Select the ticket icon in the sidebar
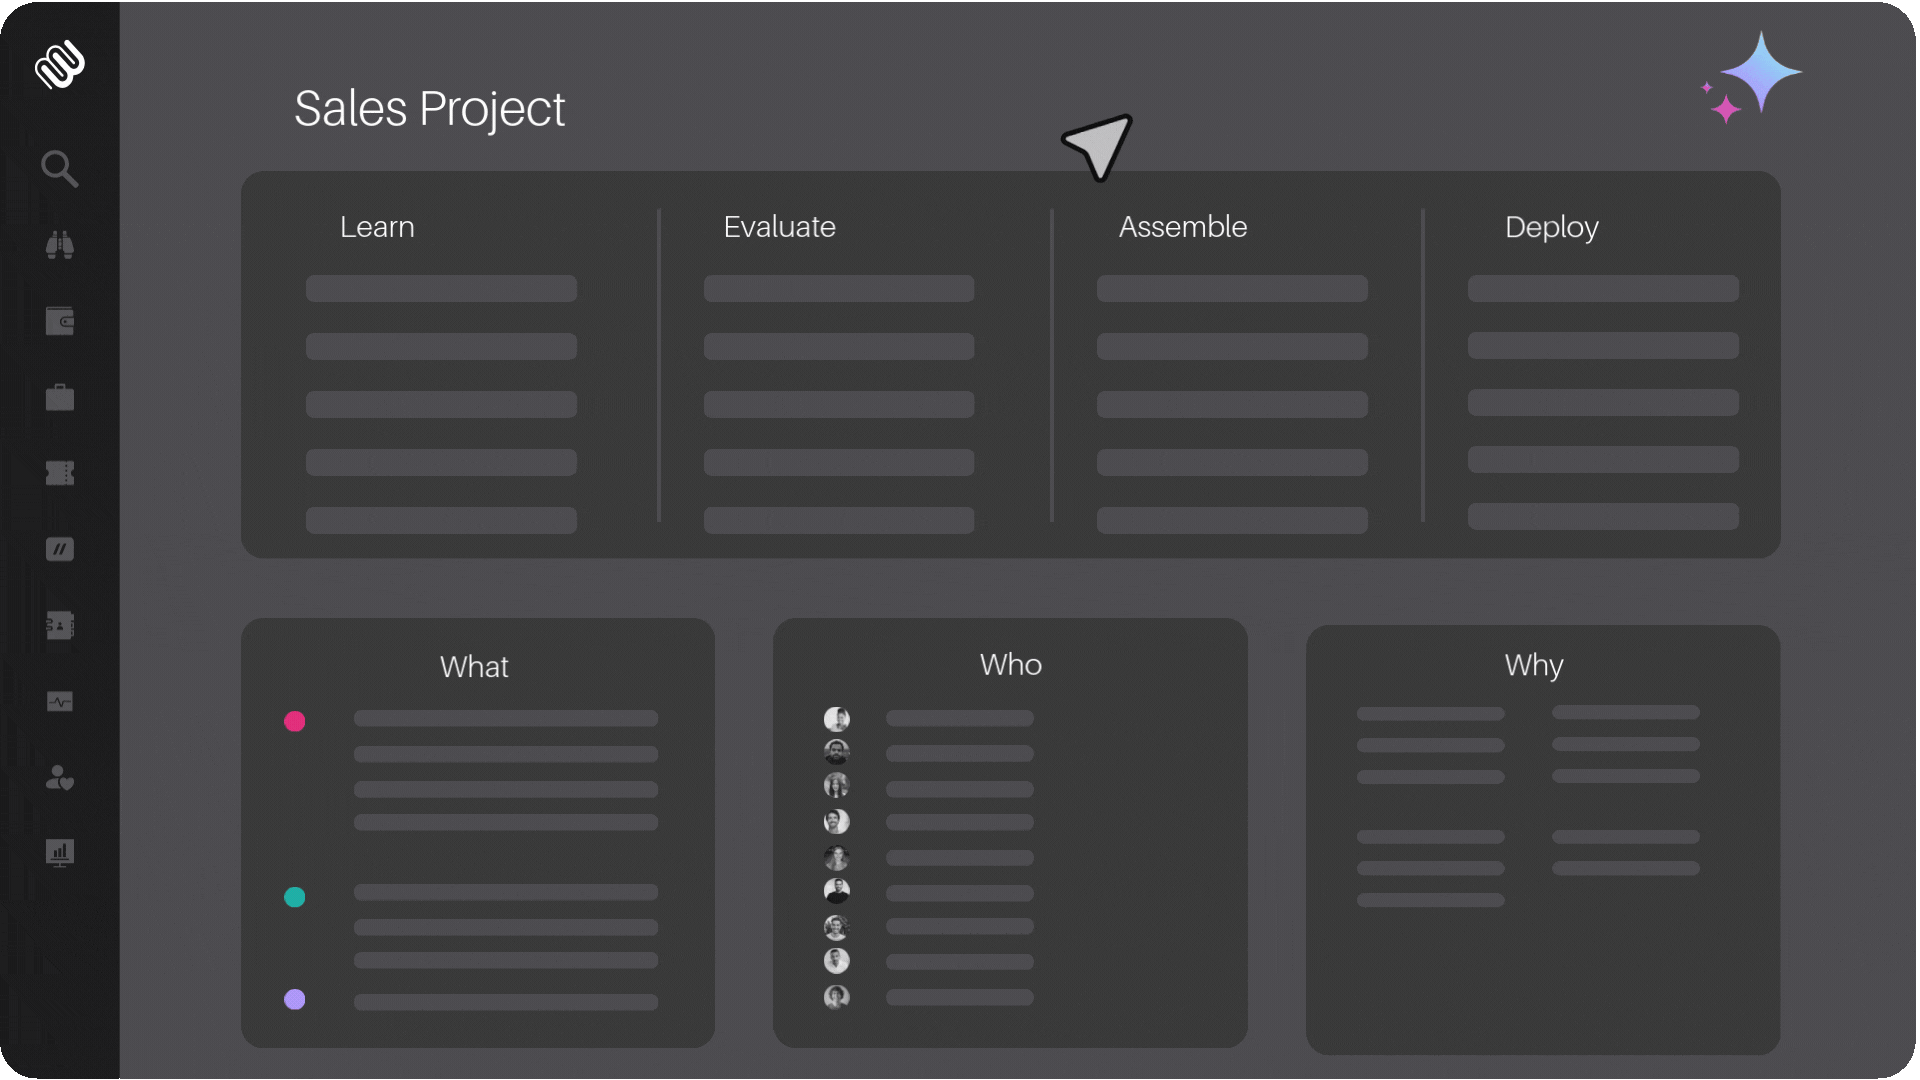The height and width of the screenshot is (1080, 1920). 59,473
